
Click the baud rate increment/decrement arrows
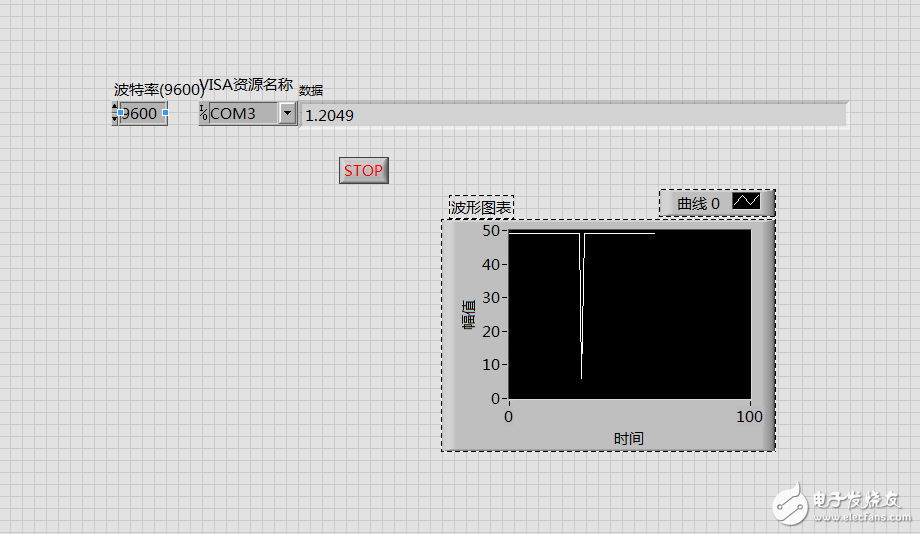(114, 113)
